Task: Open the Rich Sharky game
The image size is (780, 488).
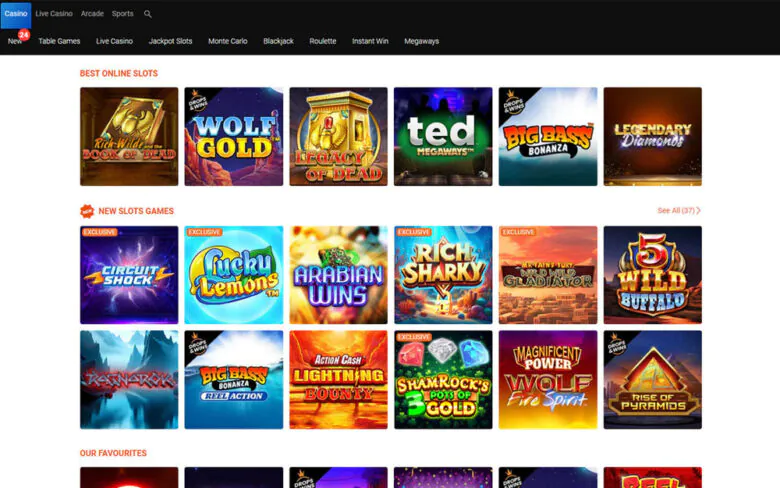Action: pyautogui.click(x=443, y=275)
